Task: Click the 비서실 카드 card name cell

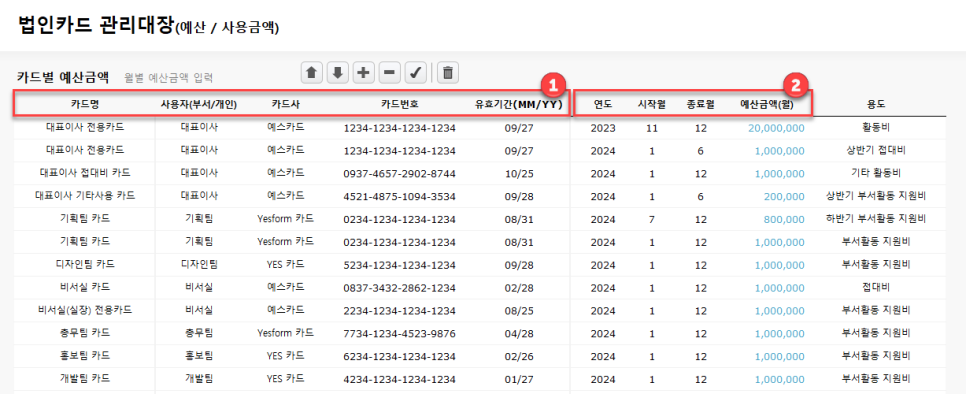Action: click(x=85, y=287)
